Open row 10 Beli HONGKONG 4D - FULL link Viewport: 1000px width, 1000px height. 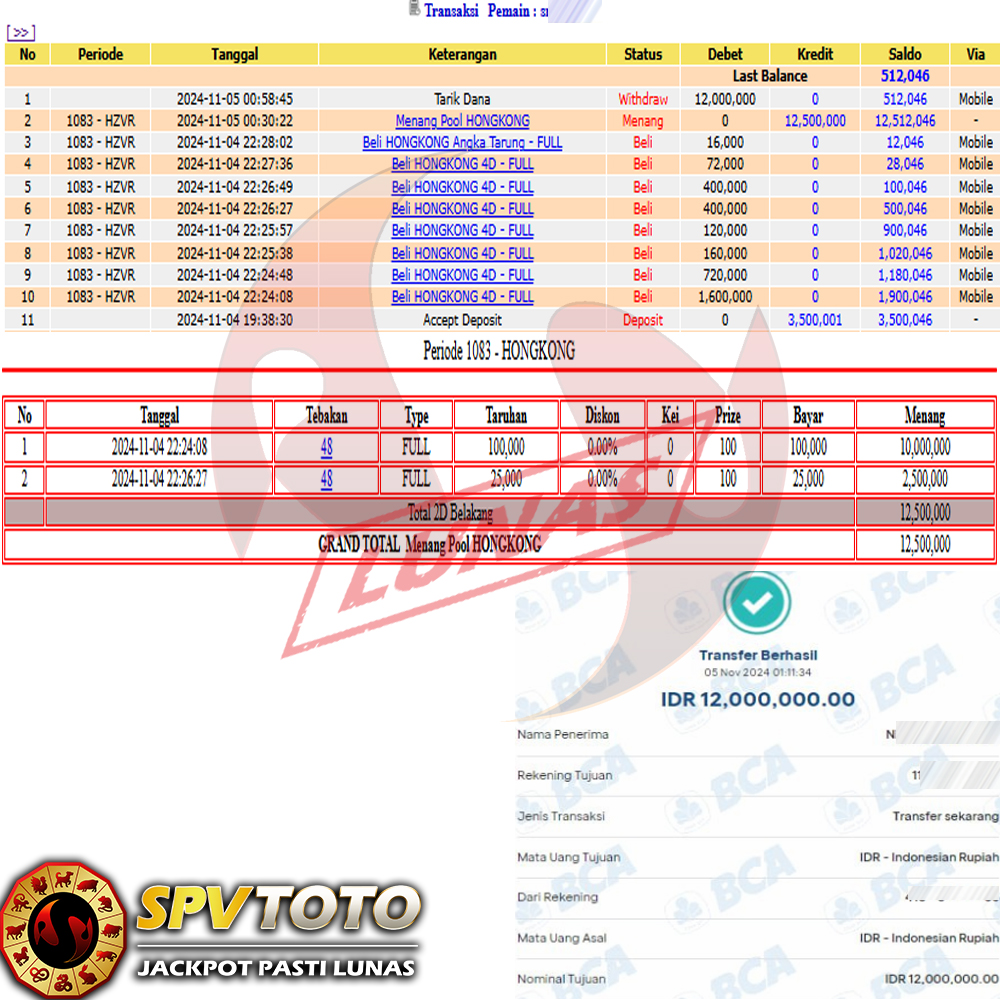coord(462,297)
